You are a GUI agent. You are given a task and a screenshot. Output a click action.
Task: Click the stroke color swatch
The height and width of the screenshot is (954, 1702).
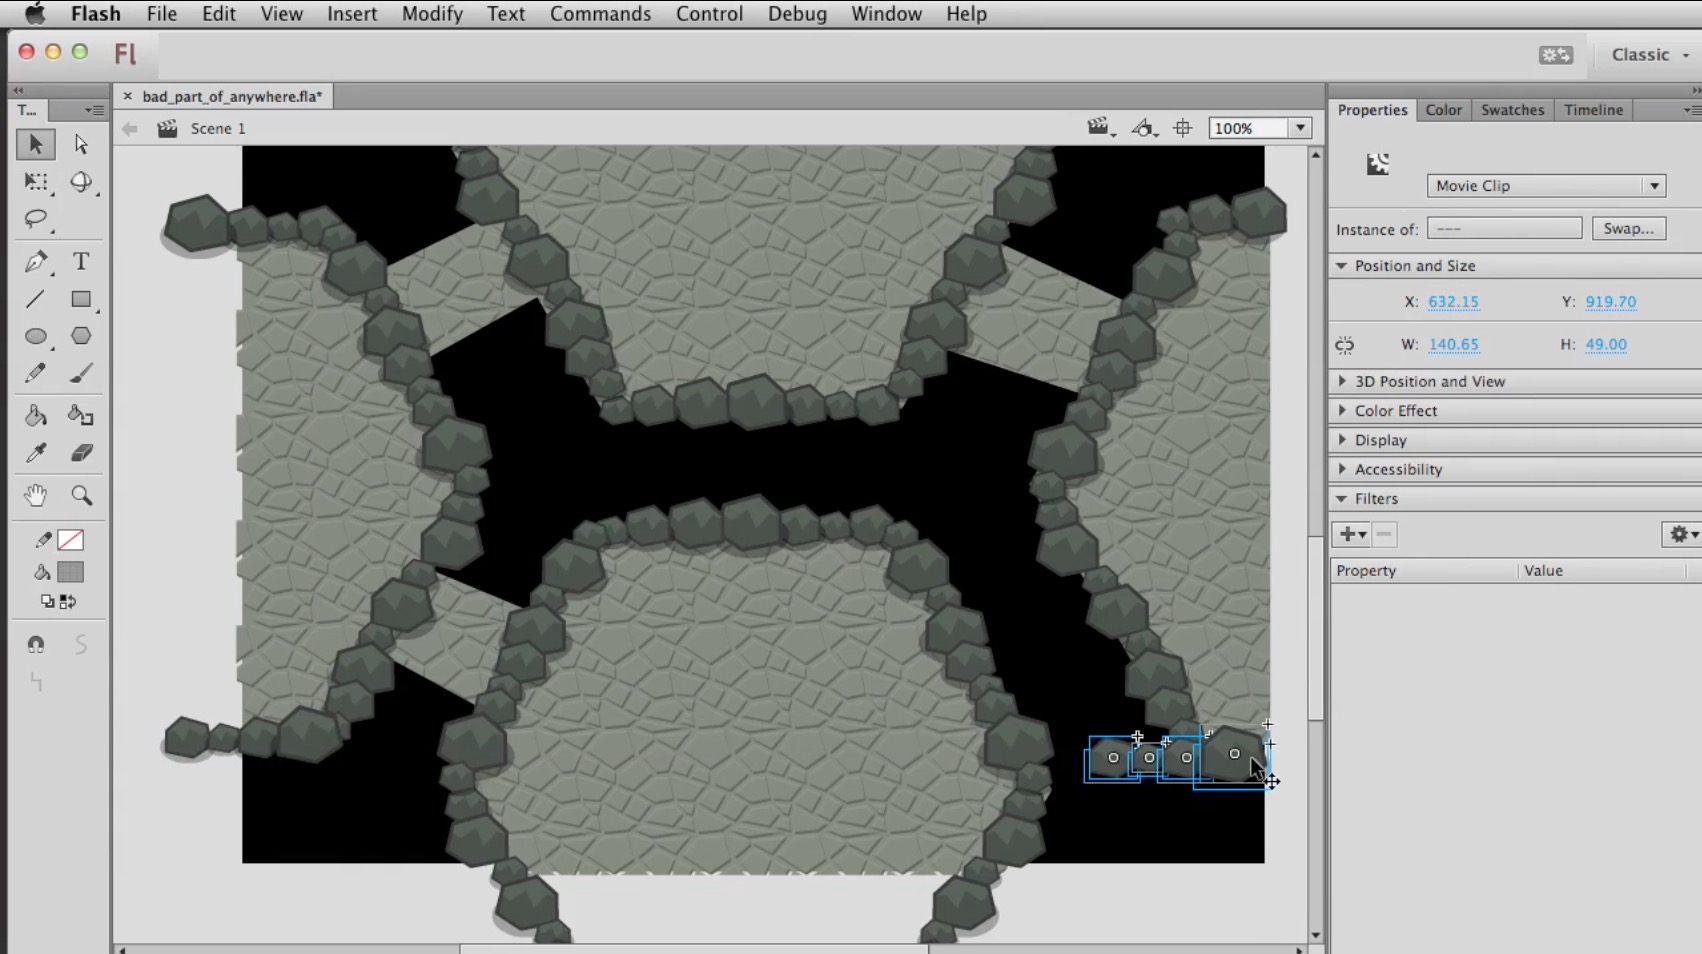pos(70,539)
